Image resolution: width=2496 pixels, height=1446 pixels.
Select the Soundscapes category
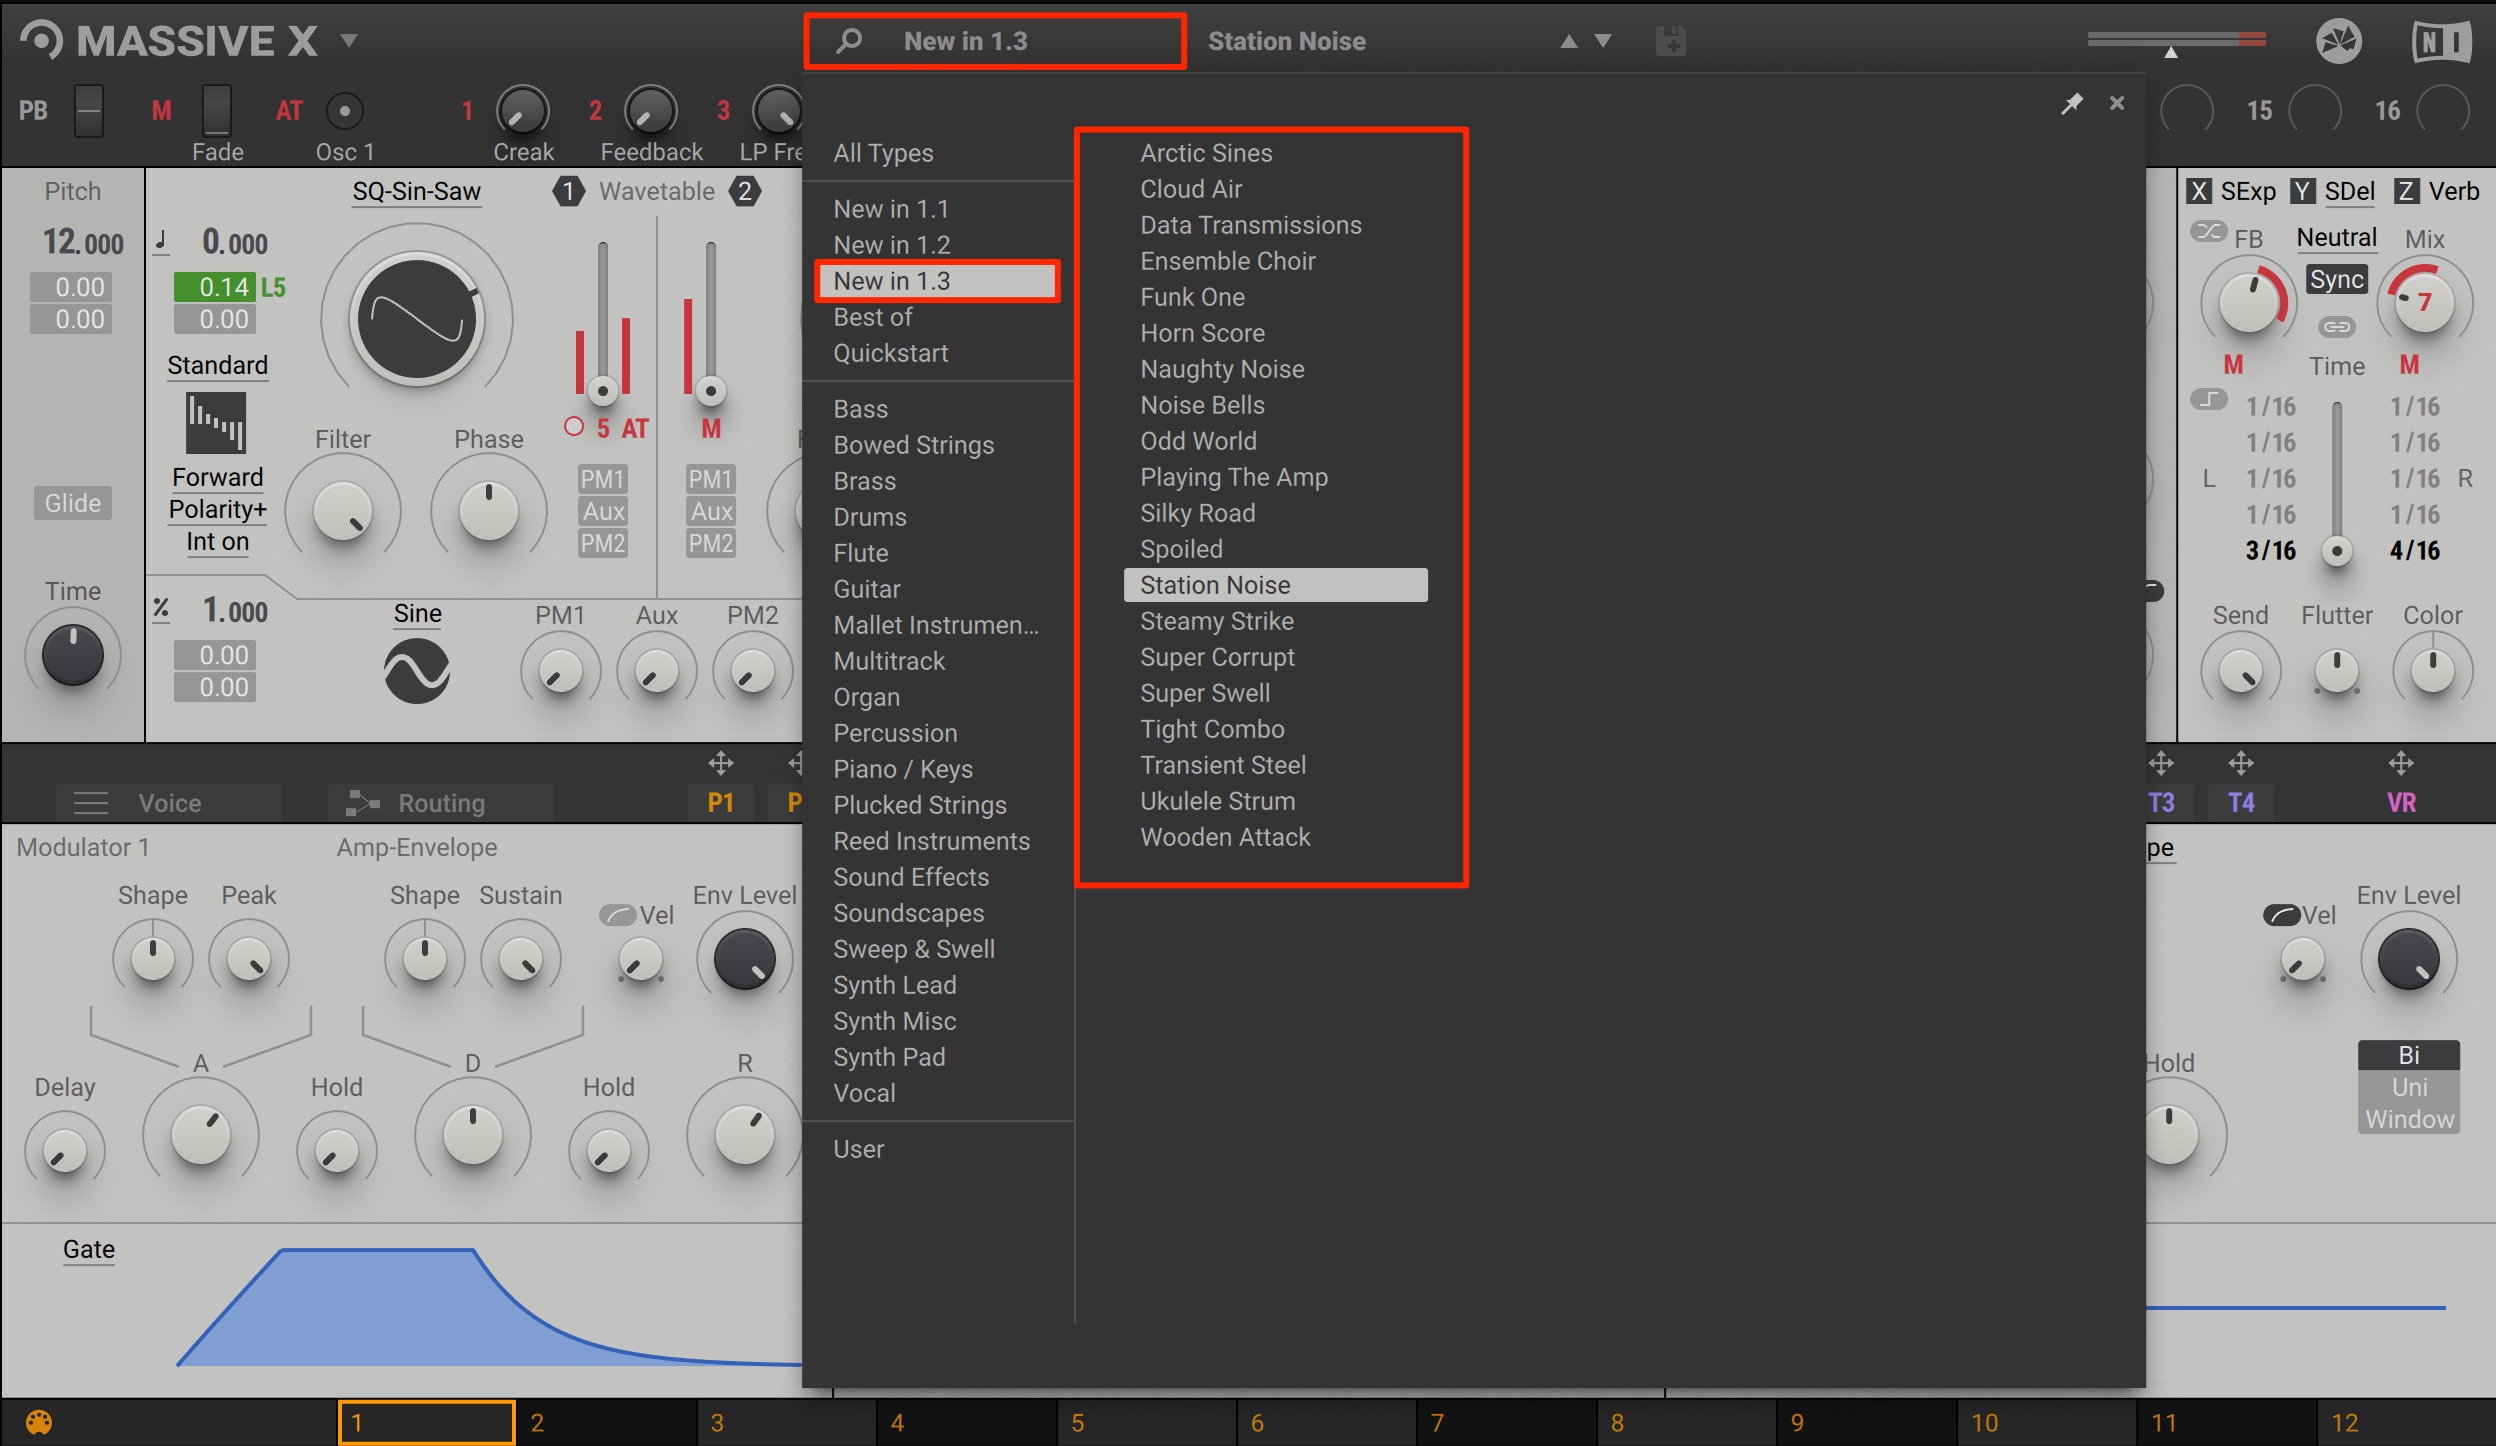[x=908, y=913]
